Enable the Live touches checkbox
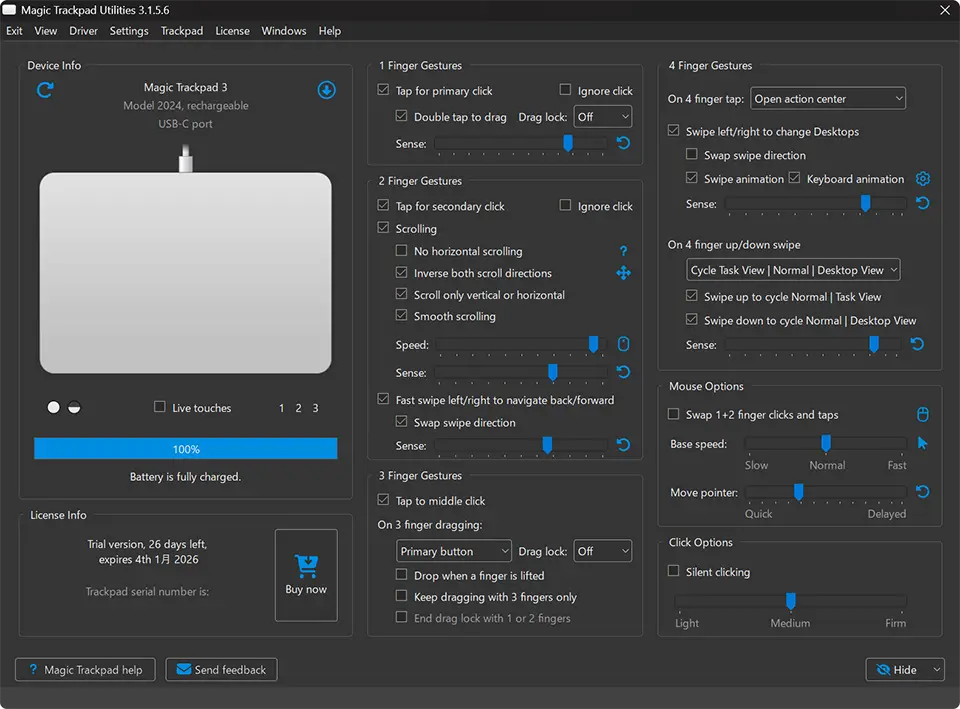The height and width of the screenshot is (709, 960). (160, 408)
